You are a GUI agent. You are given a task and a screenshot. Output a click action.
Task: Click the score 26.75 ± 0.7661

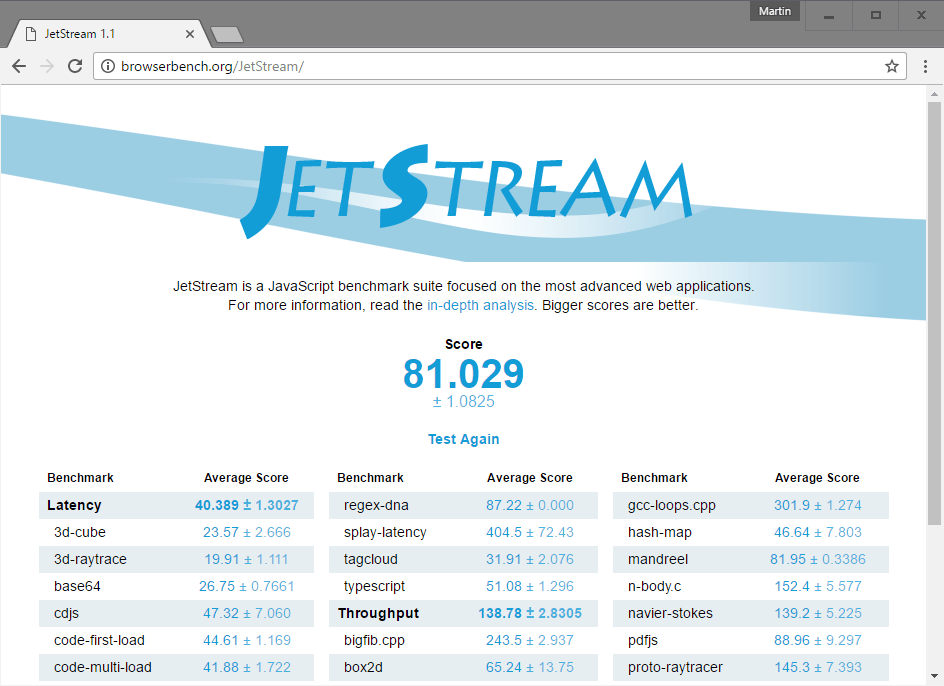[x=247, y=587]
